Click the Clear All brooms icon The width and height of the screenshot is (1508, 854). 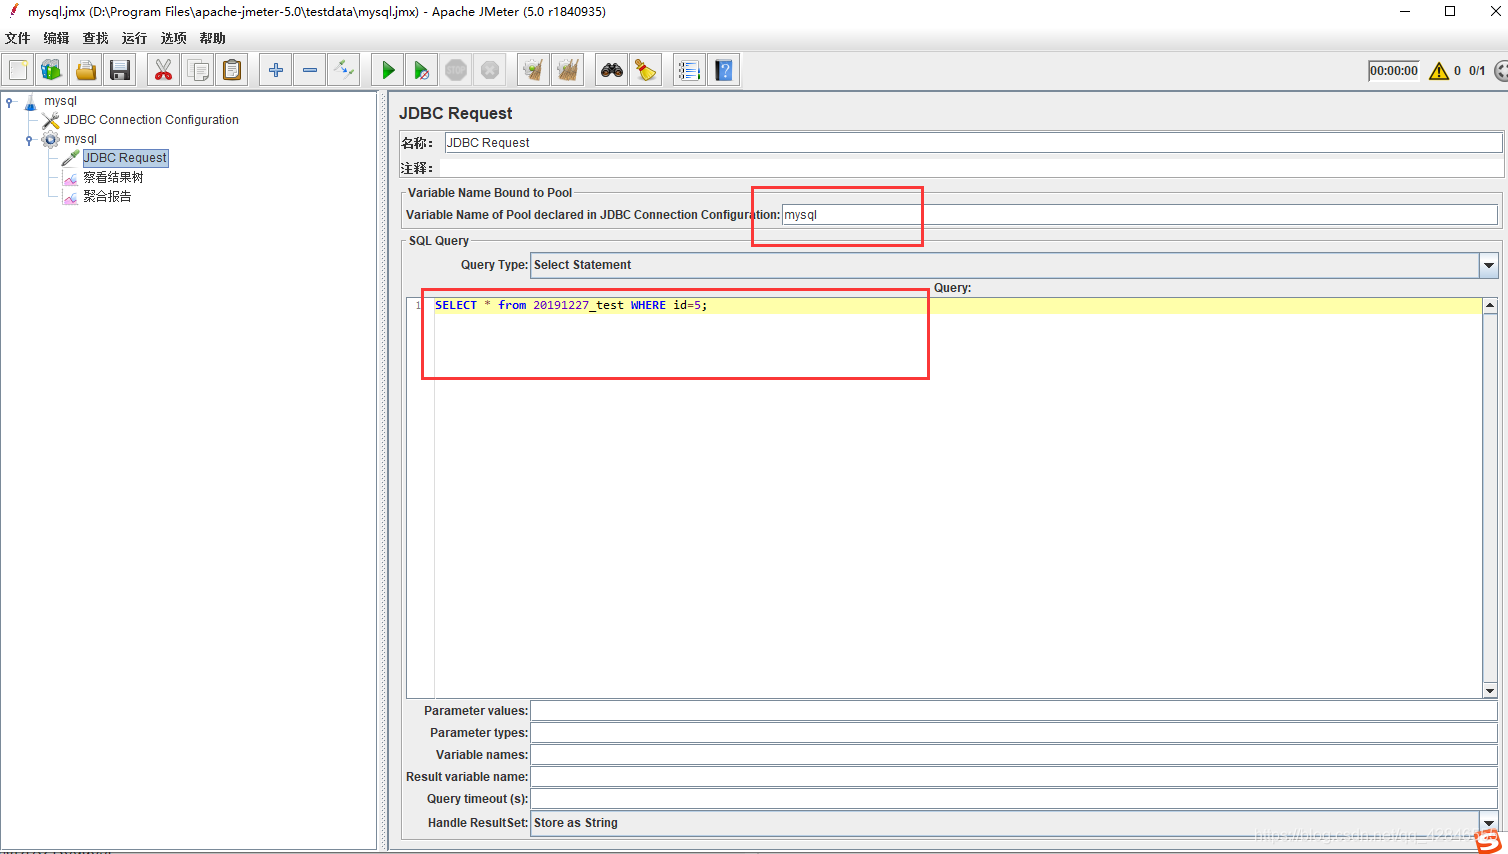tap(568, 70)
